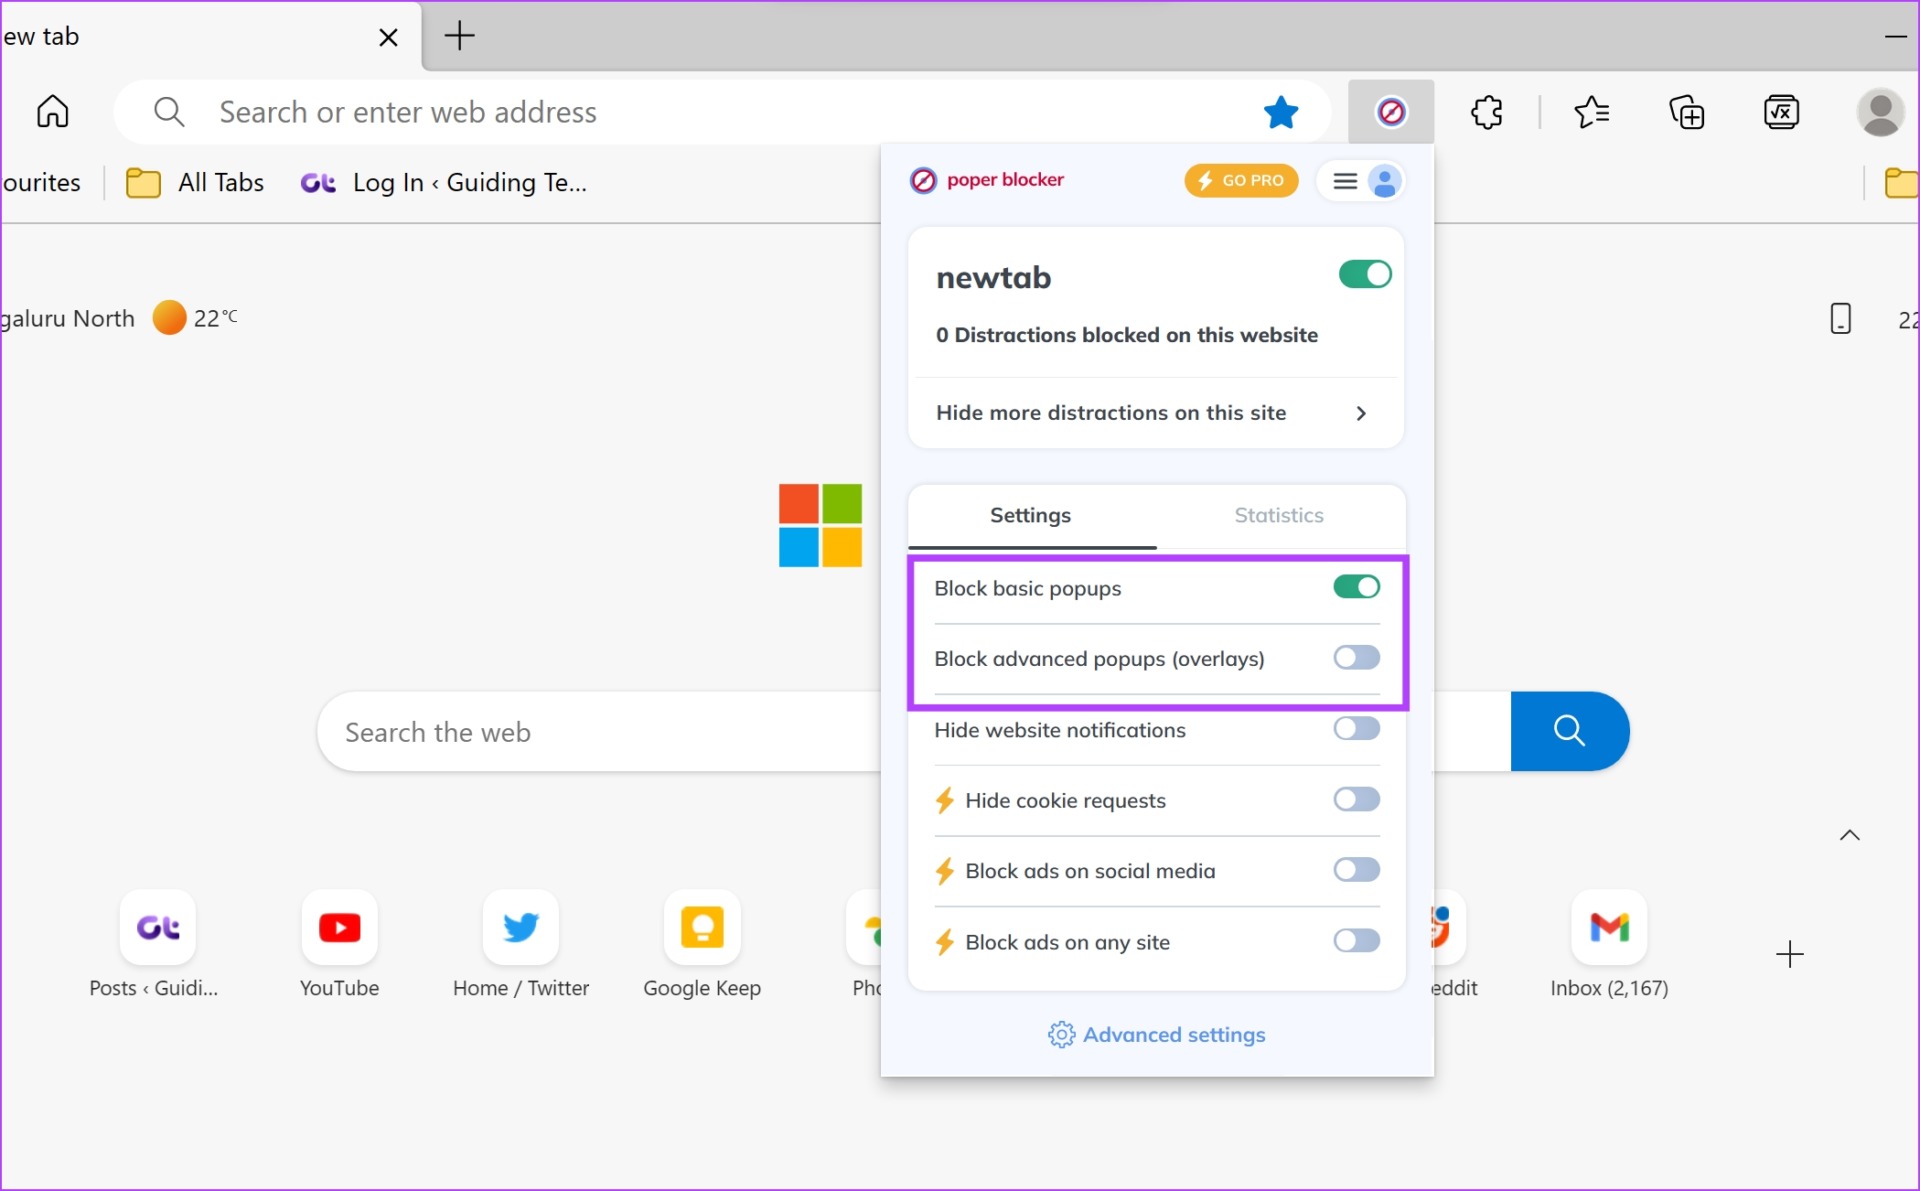
Task: Open Advanced settings link
Action: coord(1156,1035)
